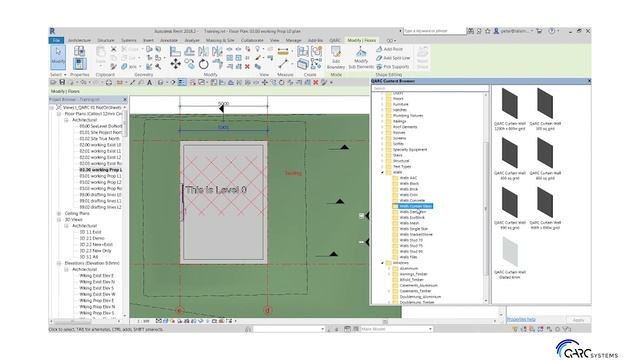Click the thin lines icon in quick access toolbar
The height and width of the screenshot is (360, 640).
click(x=182, y=82)
